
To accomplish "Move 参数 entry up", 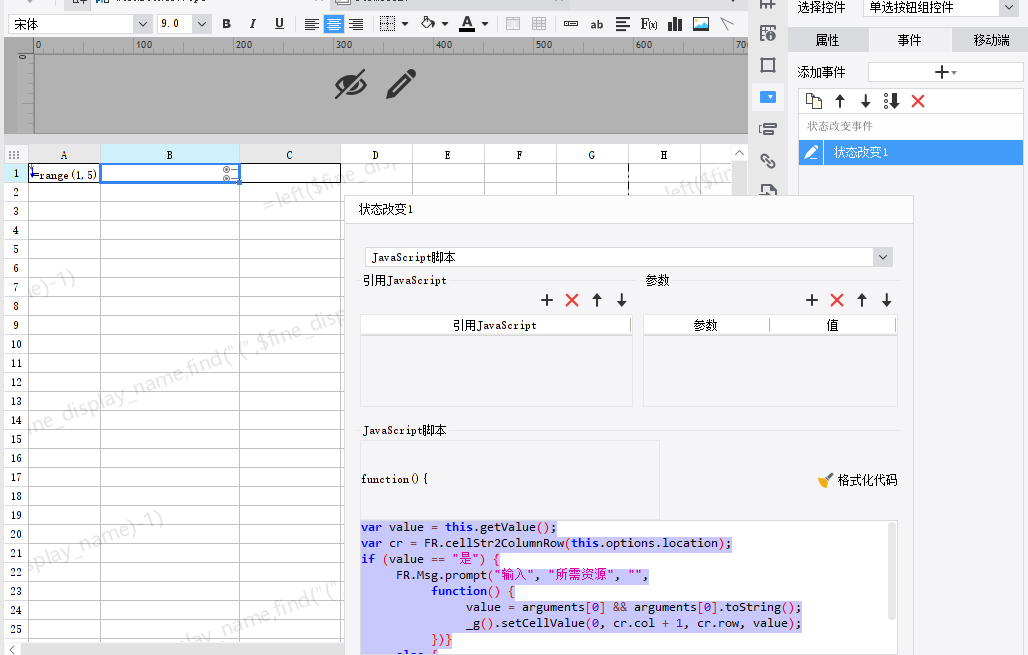I will tap(861, 300).
